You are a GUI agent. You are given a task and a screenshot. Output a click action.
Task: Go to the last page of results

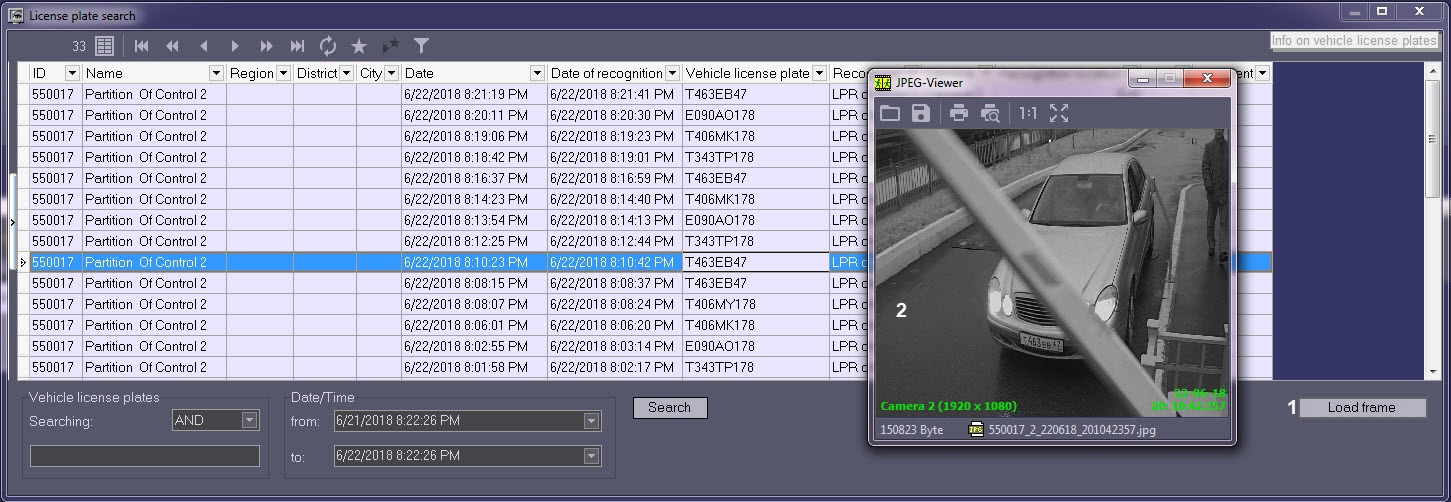297,45
